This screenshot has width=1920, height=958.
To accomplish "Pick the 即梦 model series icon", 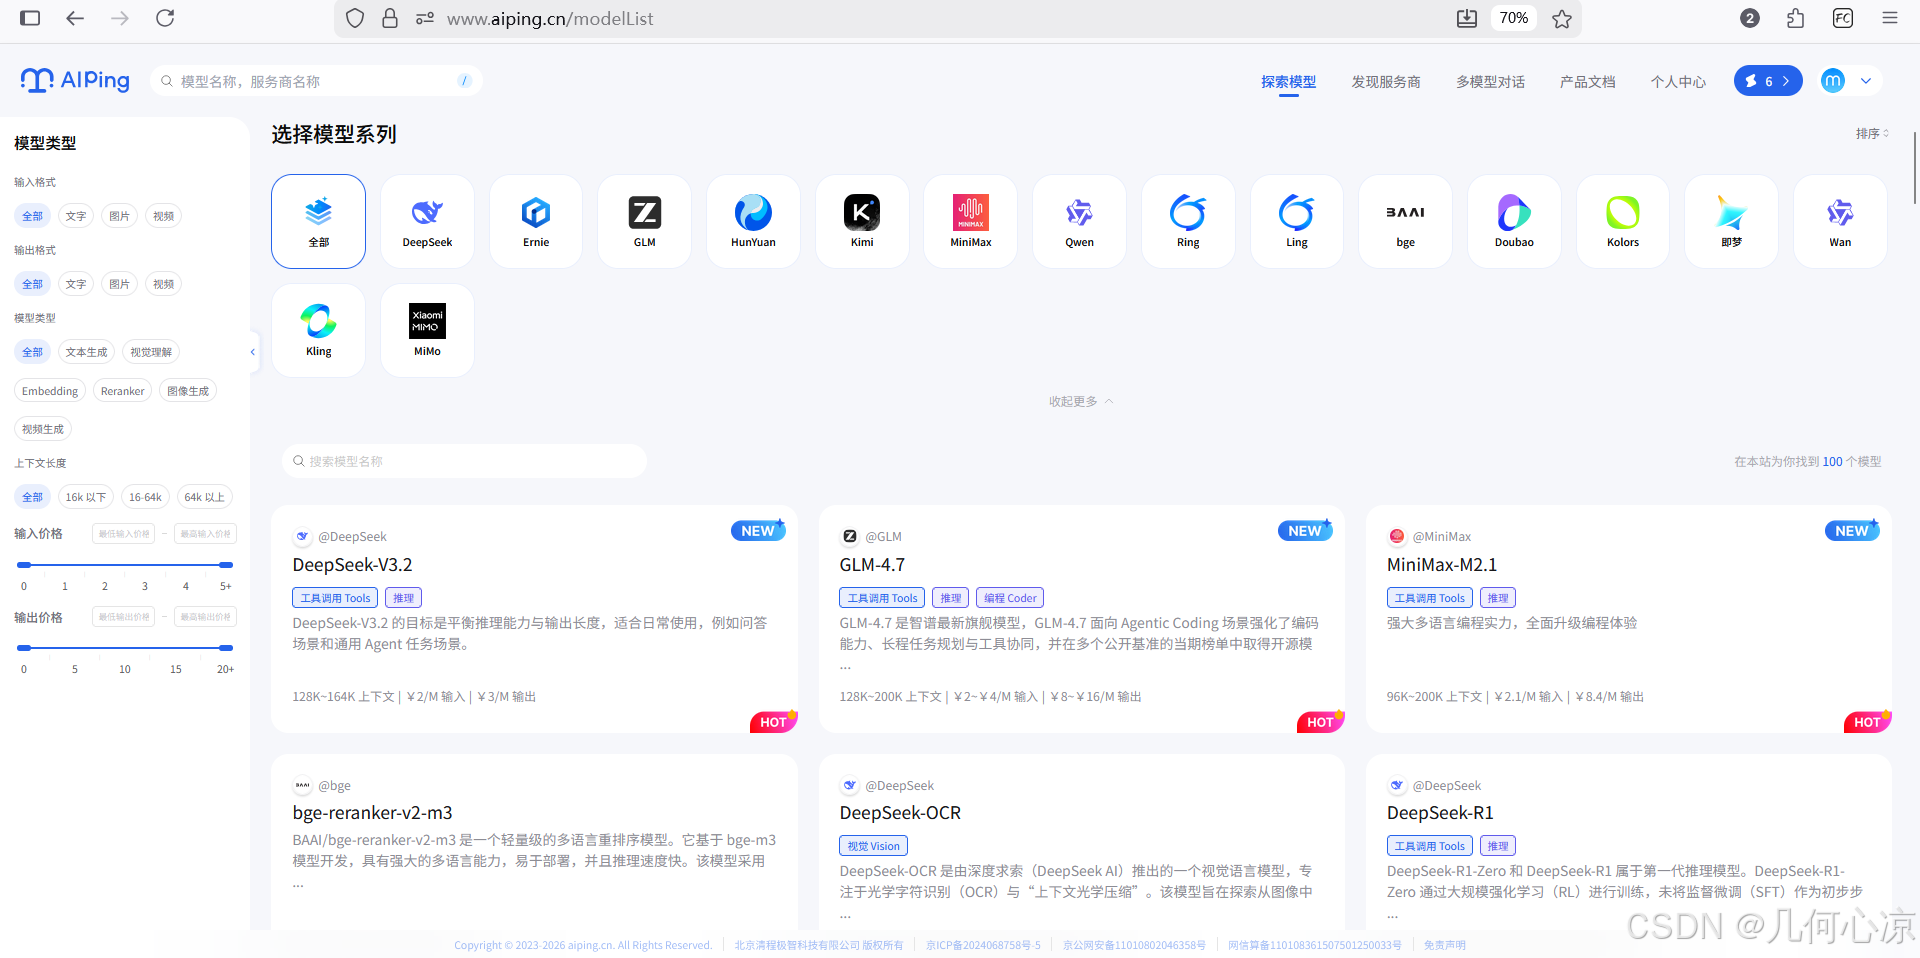I will [1732, 221].
